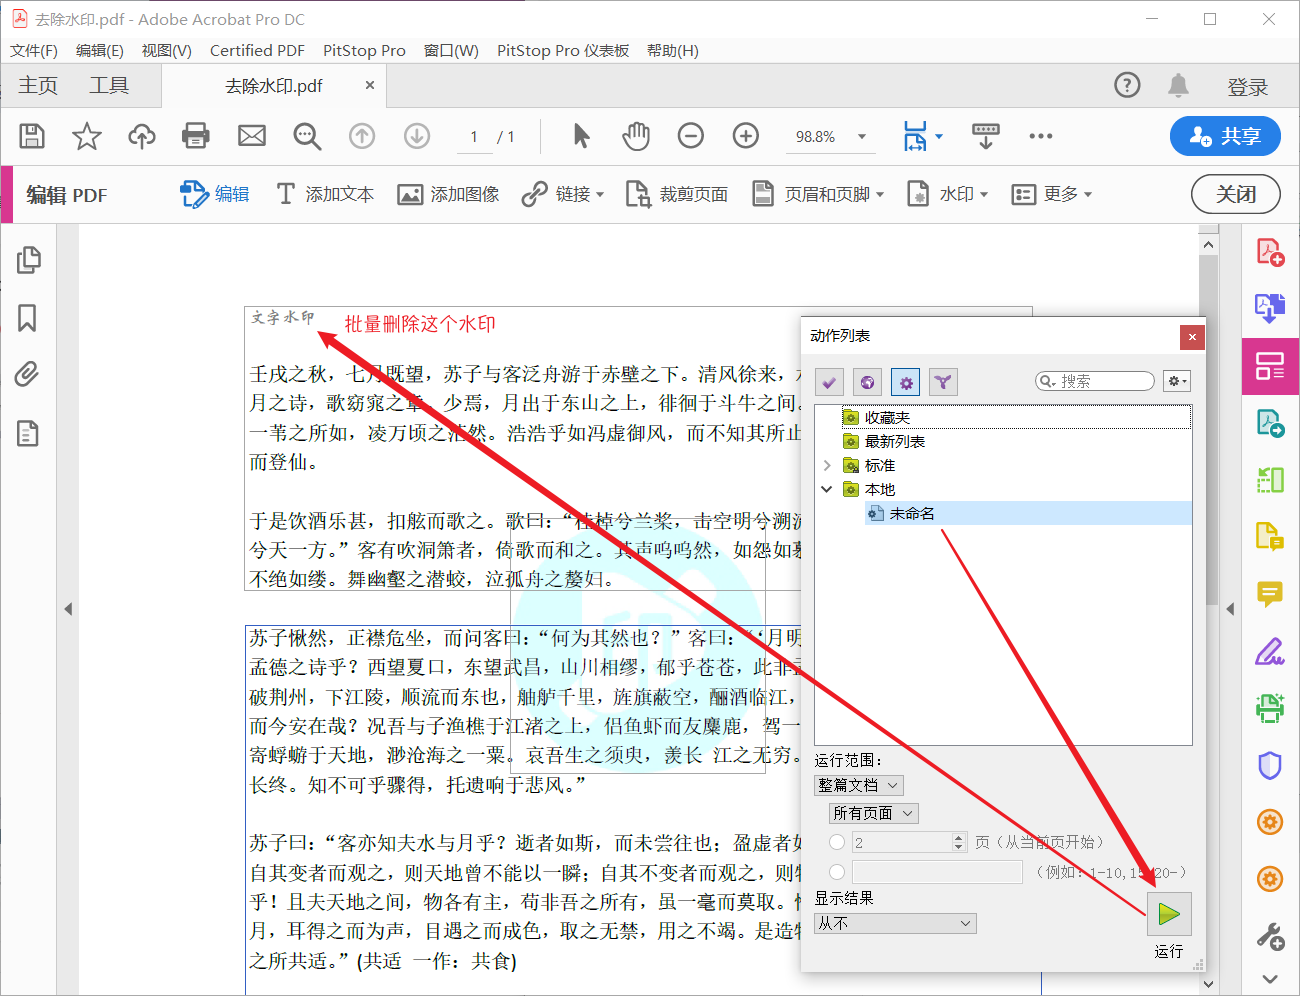Open the zoom percentage dropdown arrow
Screen dimensions: 1300x996
[862, 137]
